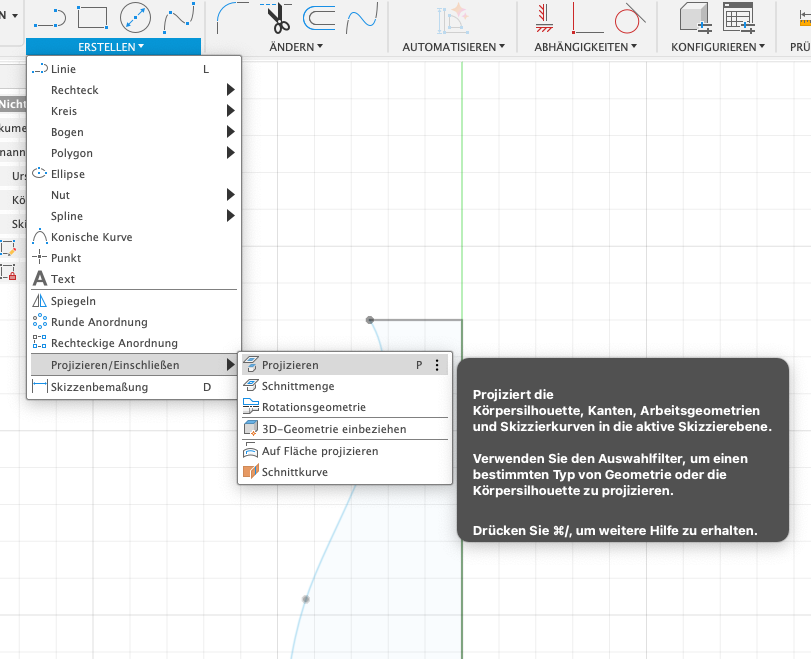Choose Projizieren from the submenu
The height and width of the screenshot is (659, 811).
coord(290,365)
